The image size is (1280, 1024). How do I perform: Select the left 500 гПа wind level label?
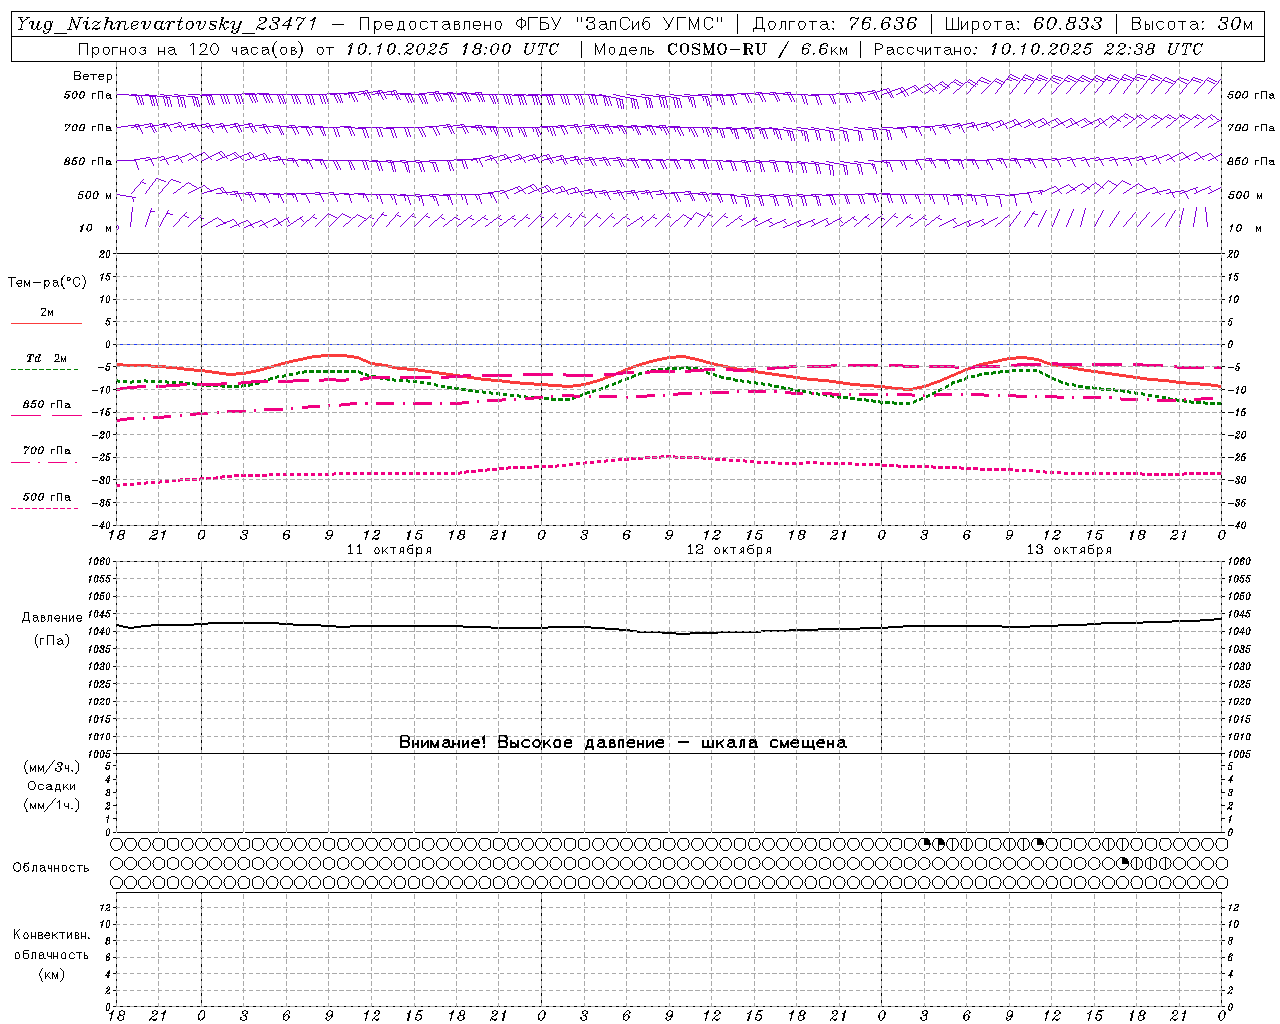(x=88, y=95)
